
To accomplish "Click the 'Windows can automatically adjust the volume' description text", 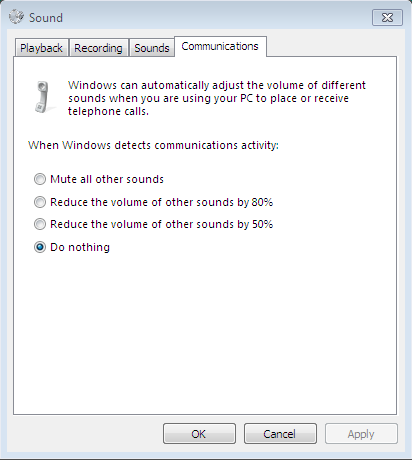I will pos(217,98).
